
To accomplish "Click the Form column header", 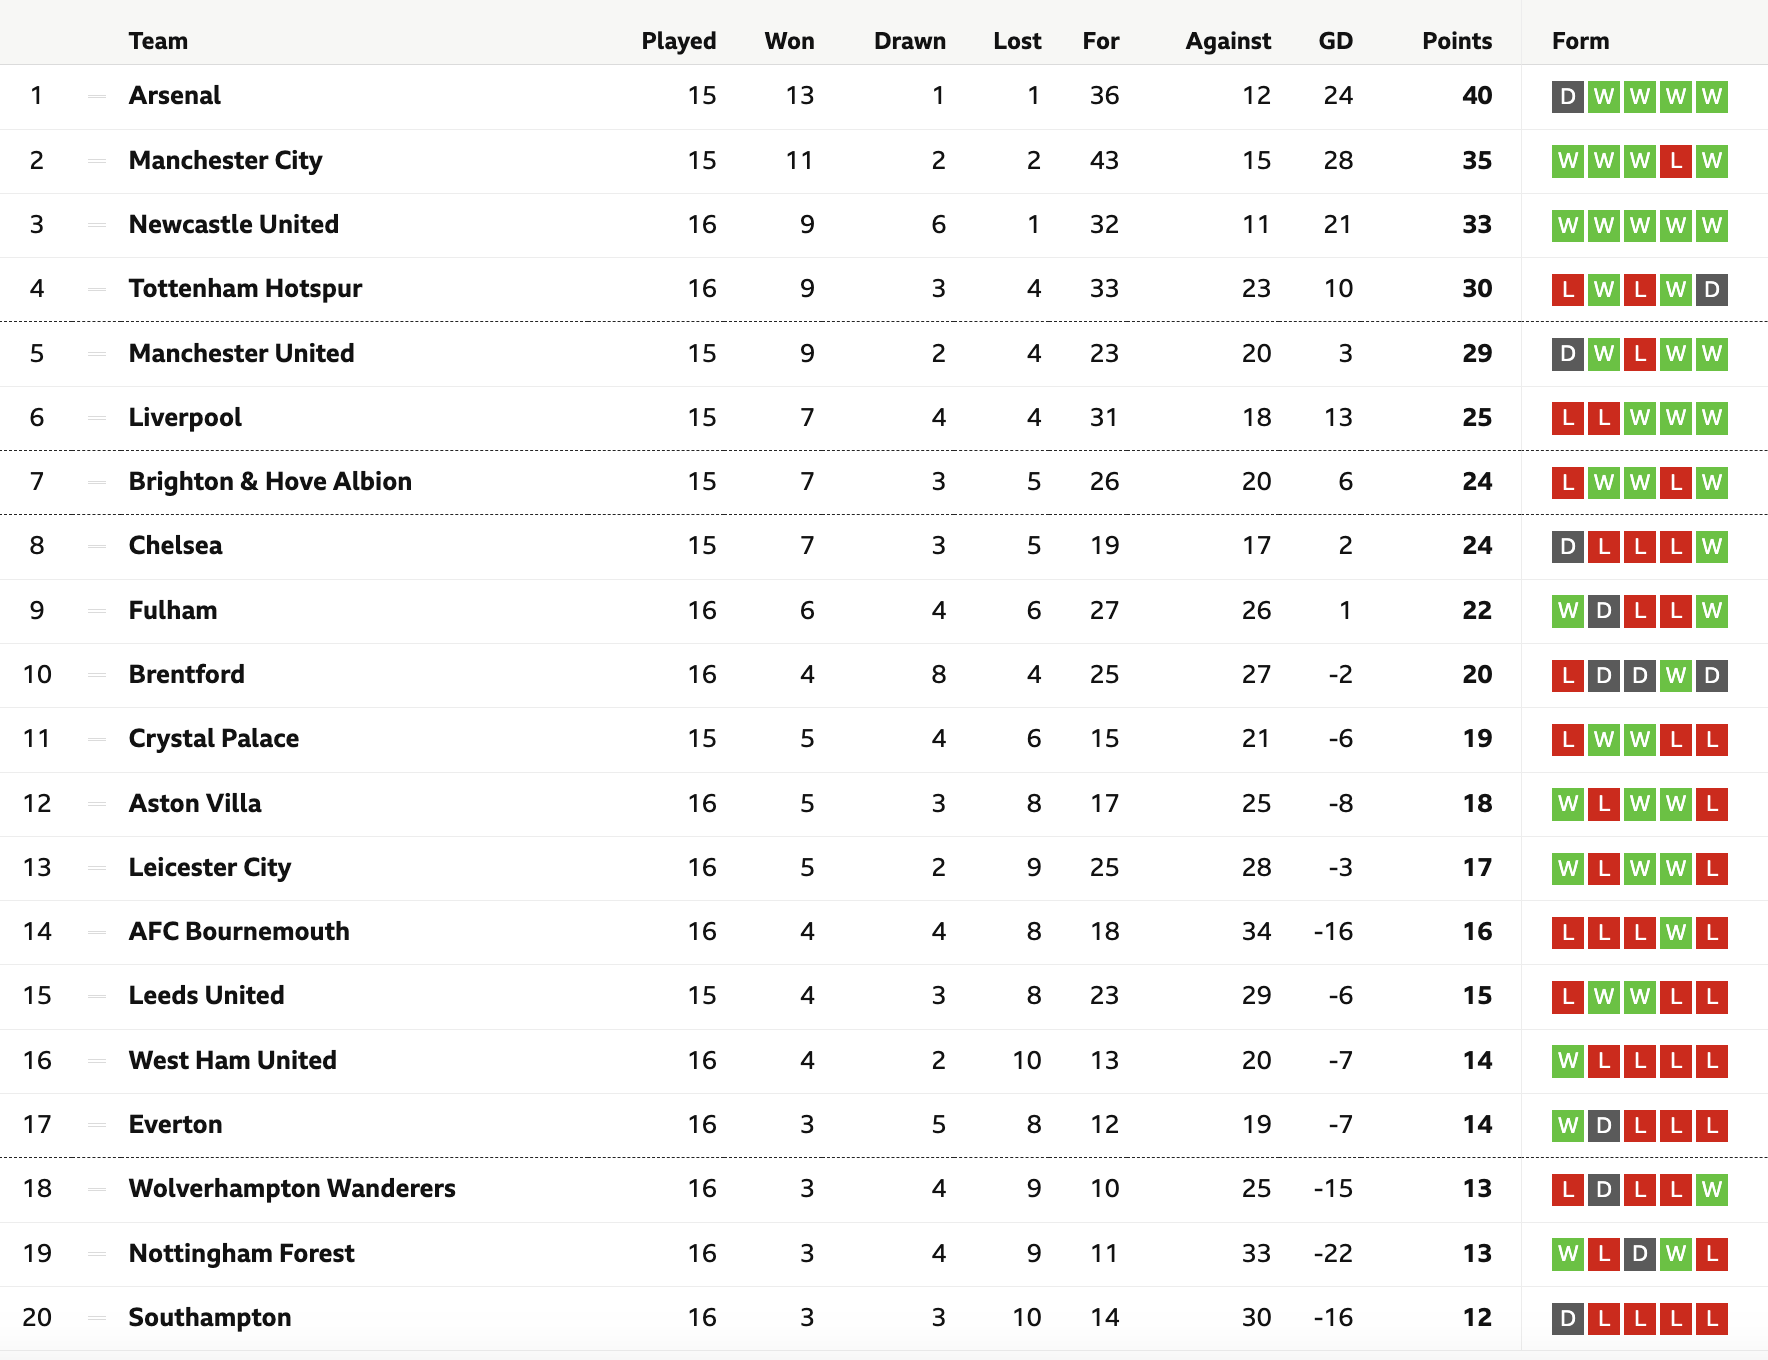I will point(1580,41).
